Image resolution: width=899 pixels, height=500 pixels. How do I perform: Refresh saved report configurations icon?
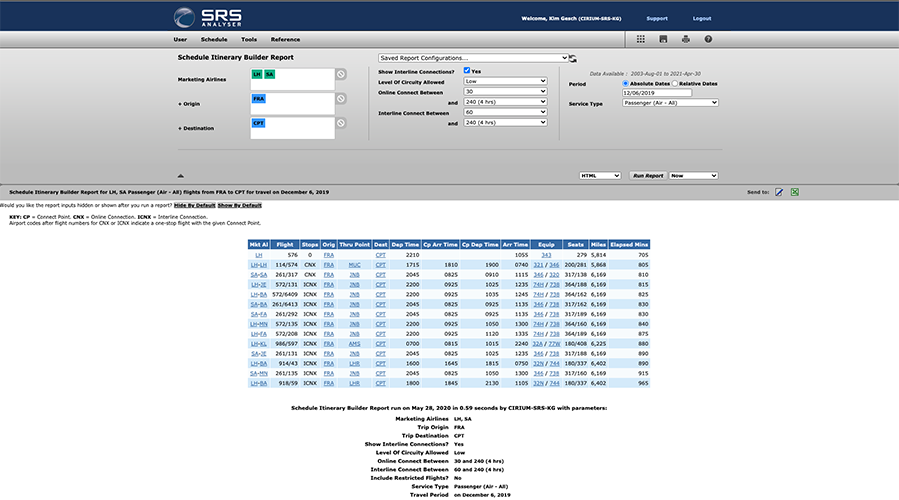(x=573, y=58)
